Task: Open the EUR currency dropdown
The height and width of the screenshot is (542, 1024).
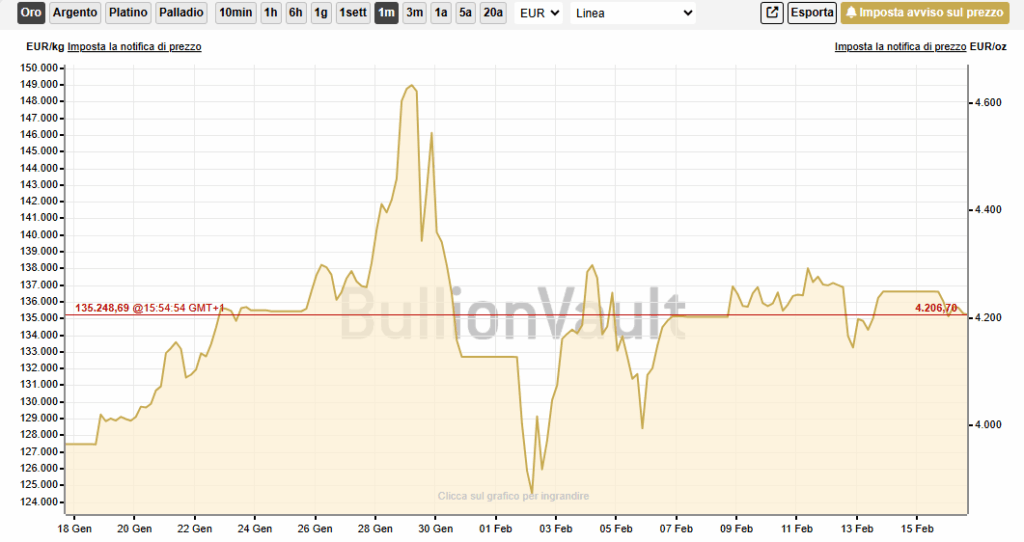Action: [539, 13]
